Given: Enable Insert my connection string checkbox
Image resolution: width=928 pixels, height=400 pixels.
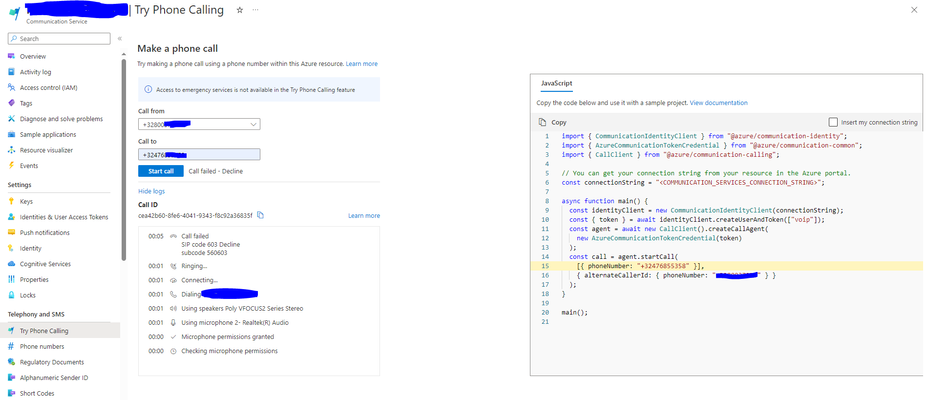Looking at the screenshot, I should (833, 122).
